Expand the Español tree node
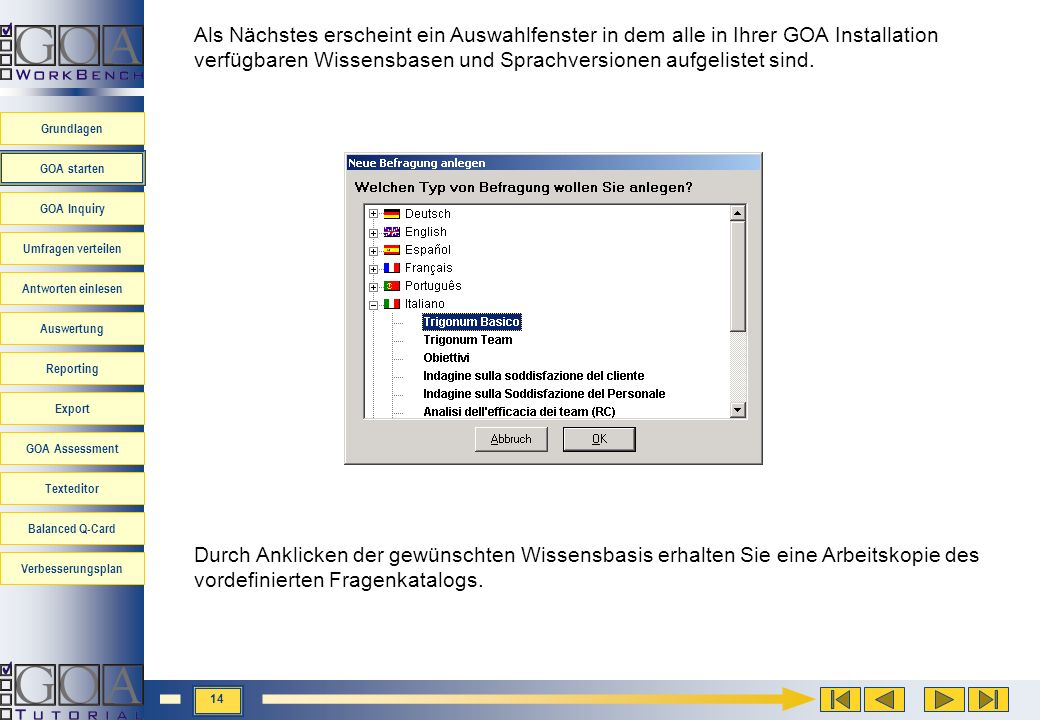Viewport: 1040px width, 720px height. (x=373, y=251)
